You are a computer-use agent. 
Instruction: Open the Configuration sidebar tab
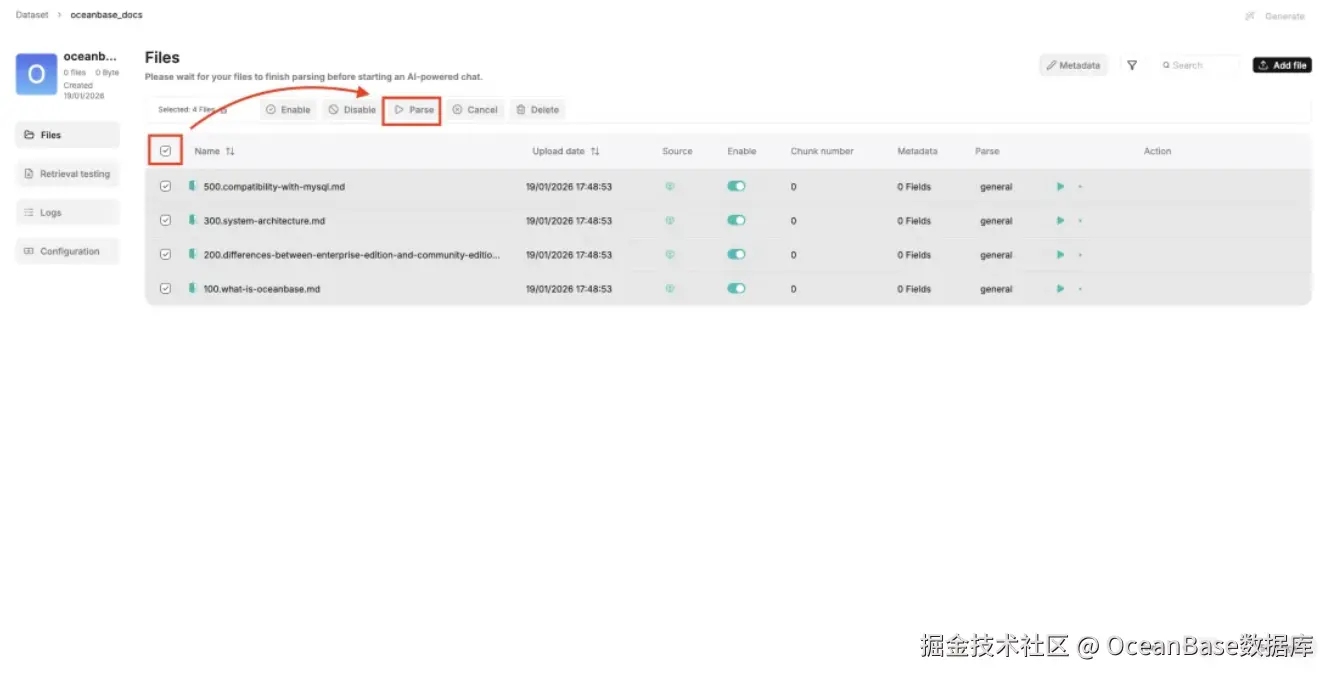67,252
